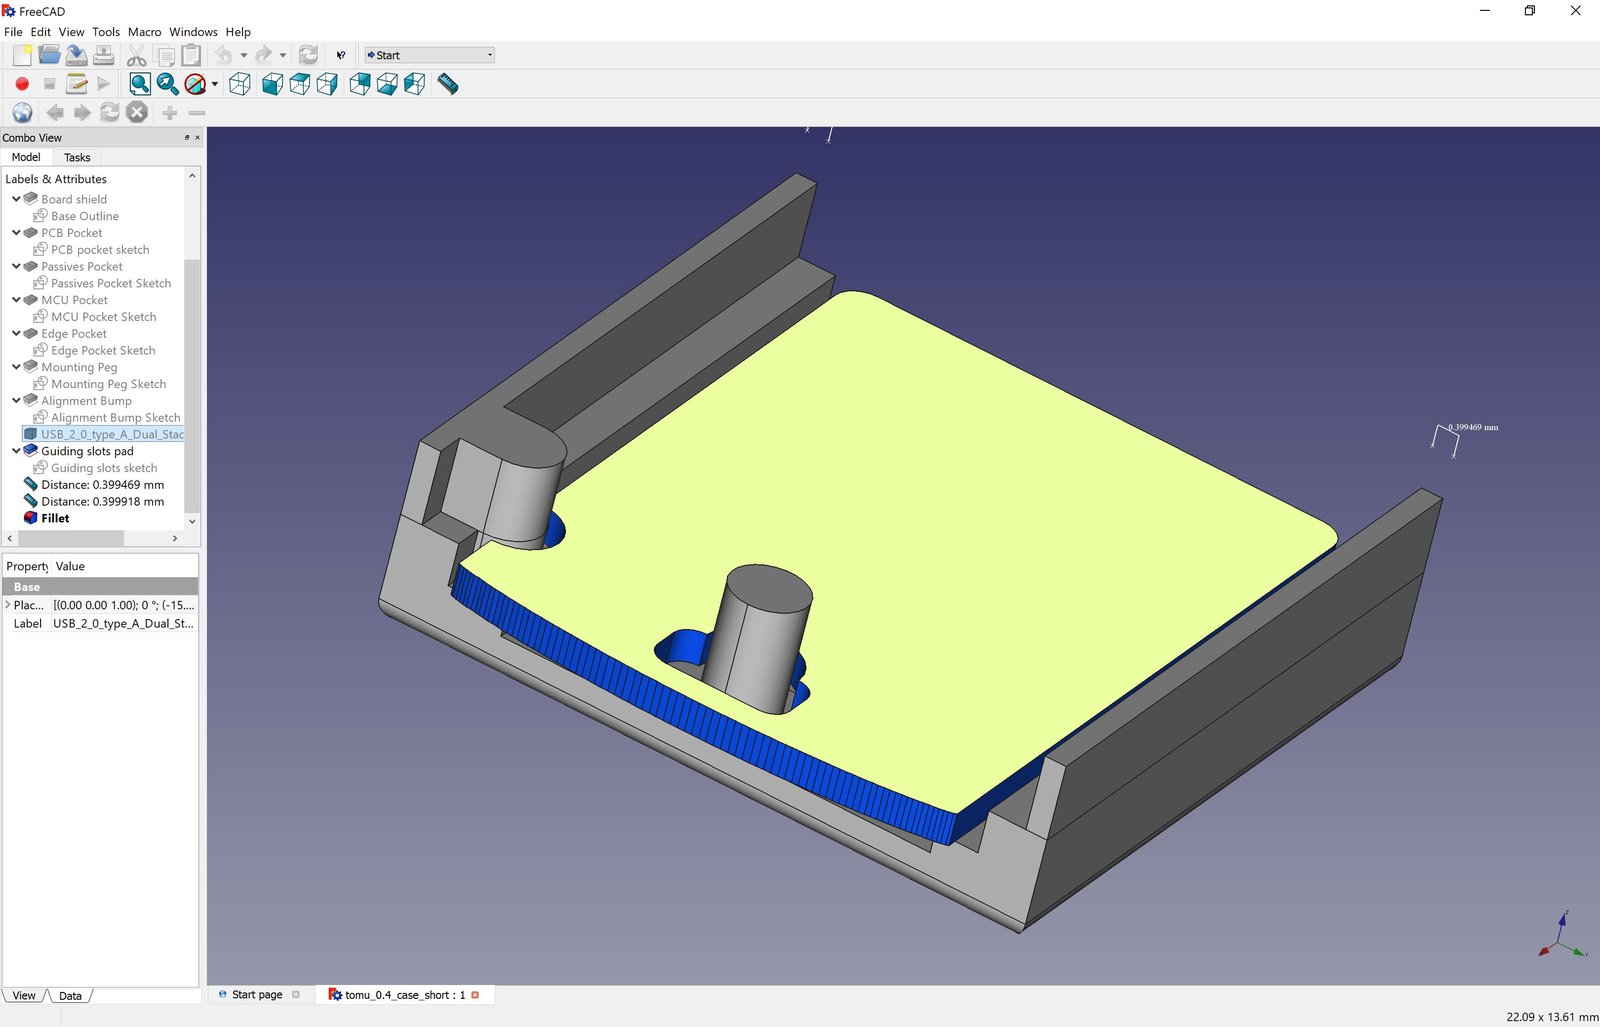
Task: Open the File menu
Action: click(x=13, y=32)
